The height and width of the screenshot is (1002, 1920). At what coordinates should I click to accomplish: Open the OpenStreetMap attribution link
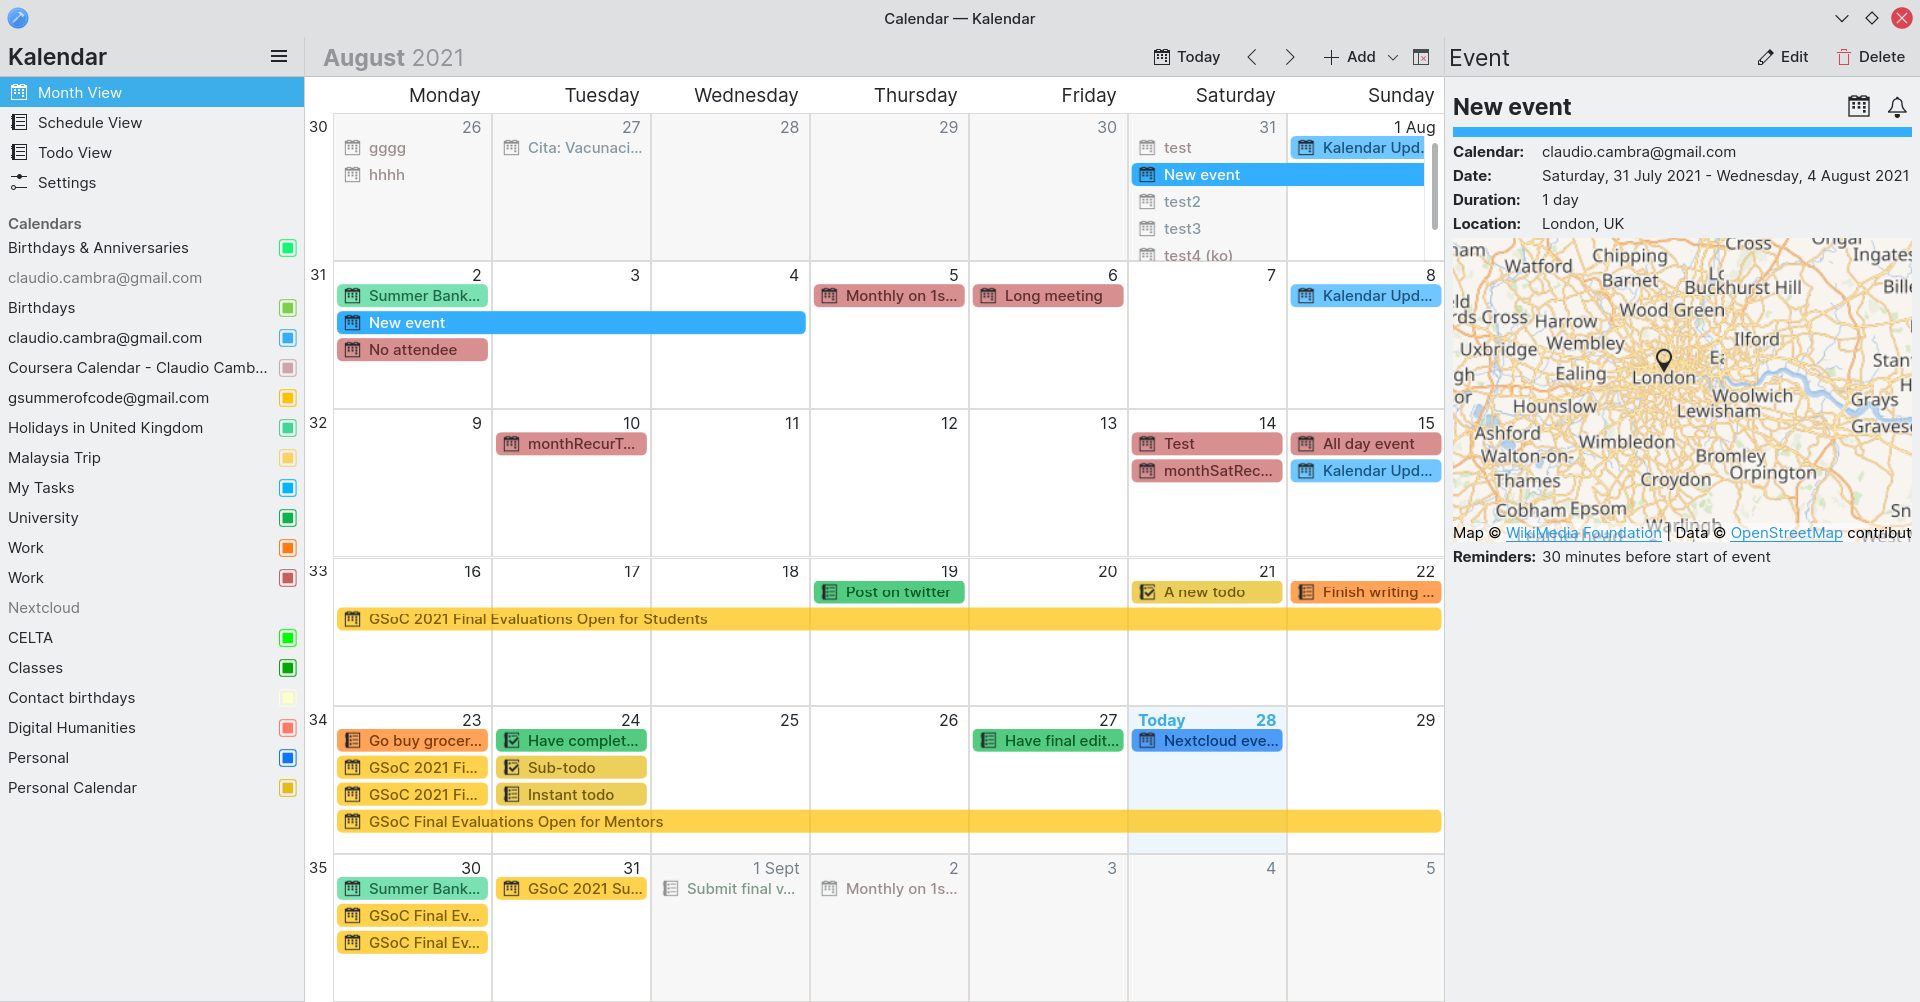(x=1786, y=533)
